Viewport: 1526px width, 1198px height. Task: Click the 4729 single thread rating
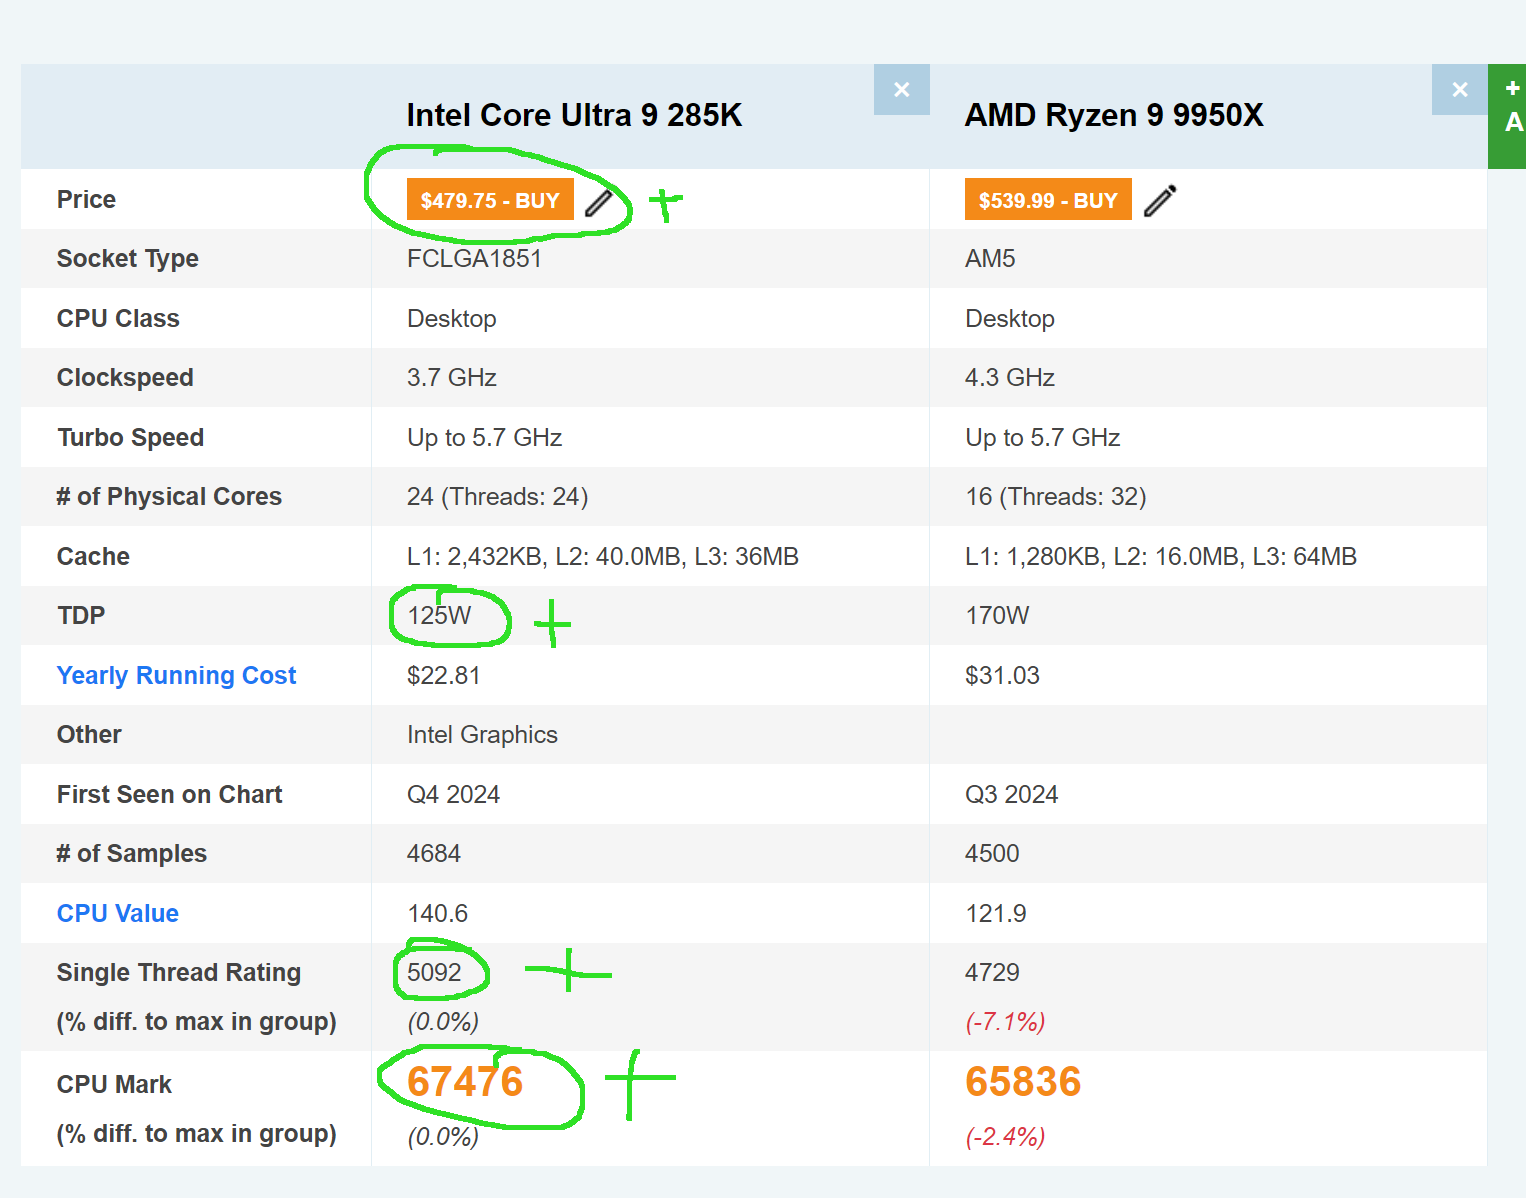point(992,972)
